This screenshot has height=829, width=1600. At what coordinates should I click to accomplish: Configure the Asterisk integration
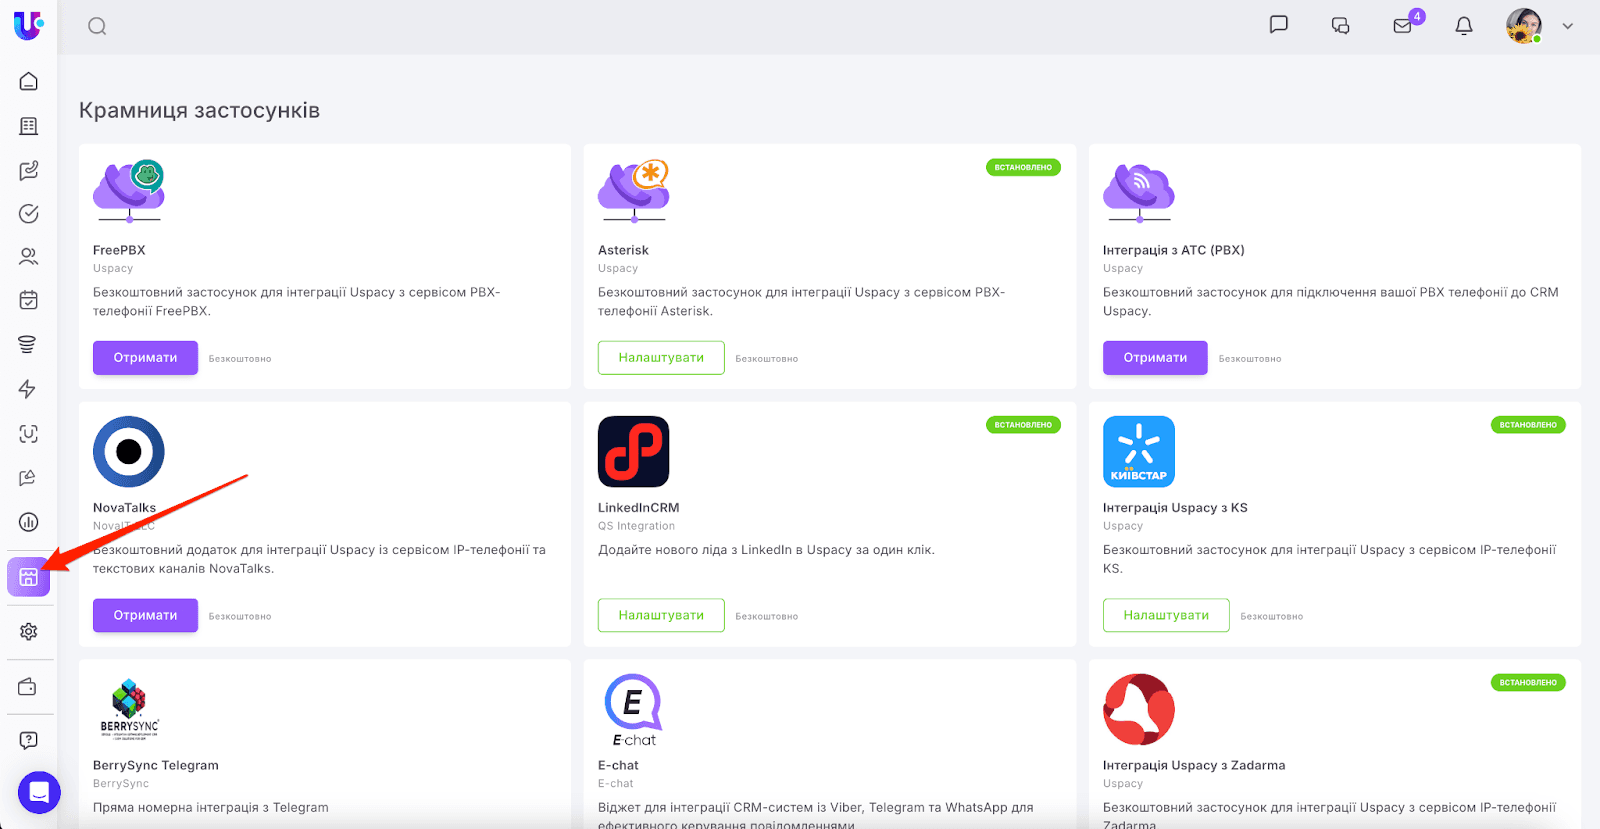[660, 358]
